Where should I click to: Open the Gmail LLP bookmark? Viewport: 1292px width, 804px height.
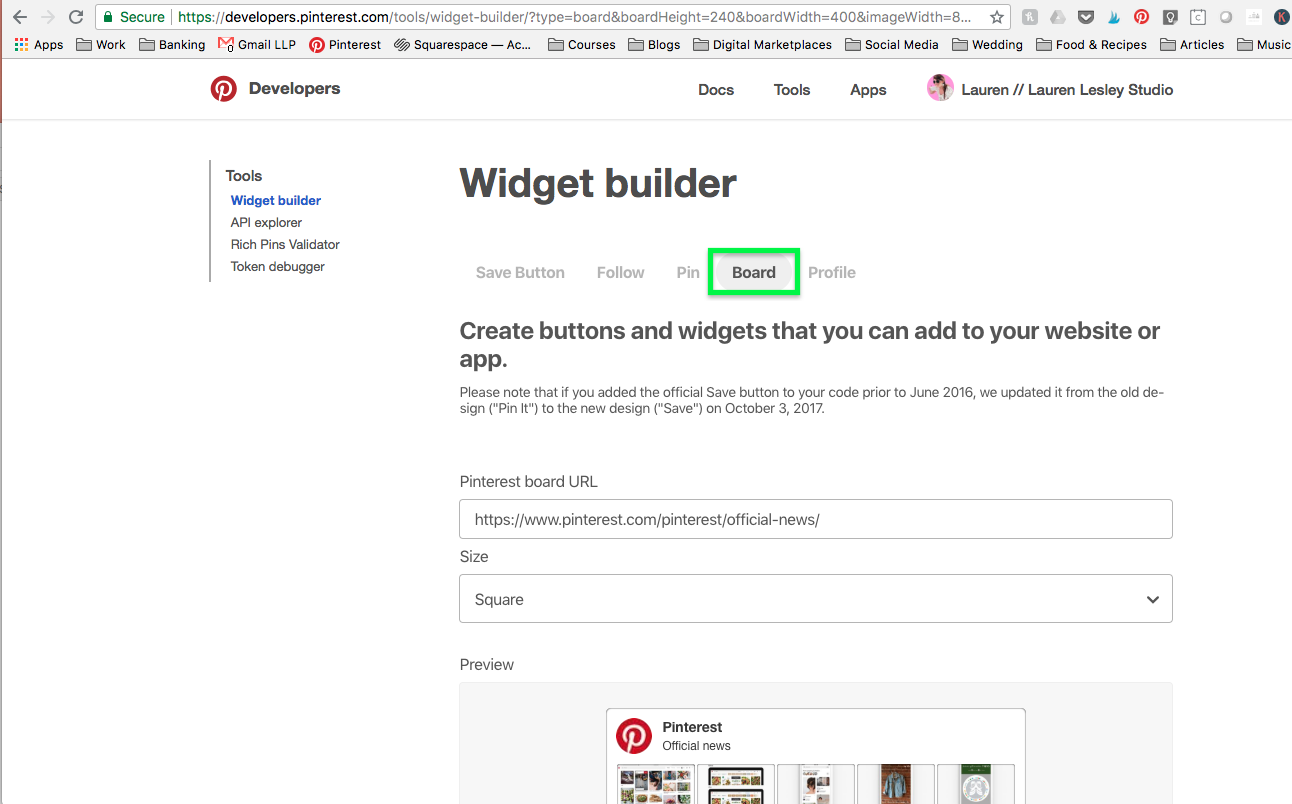[x=257, y=45]
